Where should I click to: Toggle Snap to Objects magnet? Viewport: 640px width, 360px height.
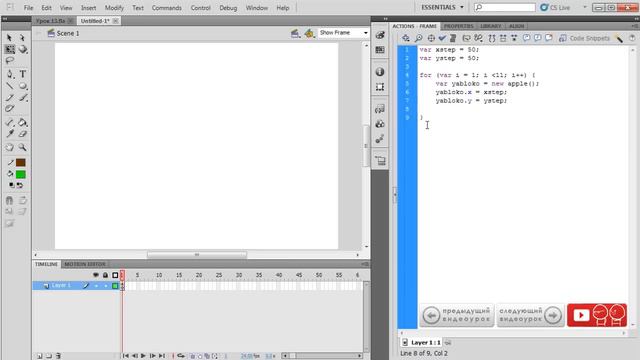coord(10,200)
